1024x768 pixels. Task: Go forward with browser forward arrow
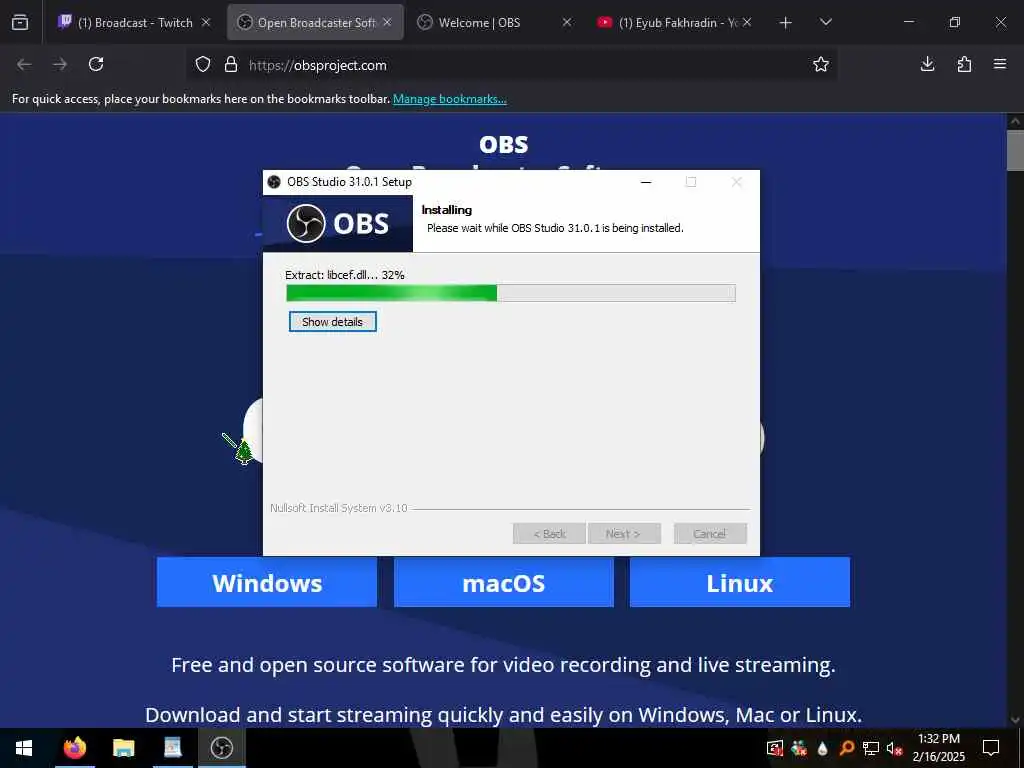(x=60, y=64)
